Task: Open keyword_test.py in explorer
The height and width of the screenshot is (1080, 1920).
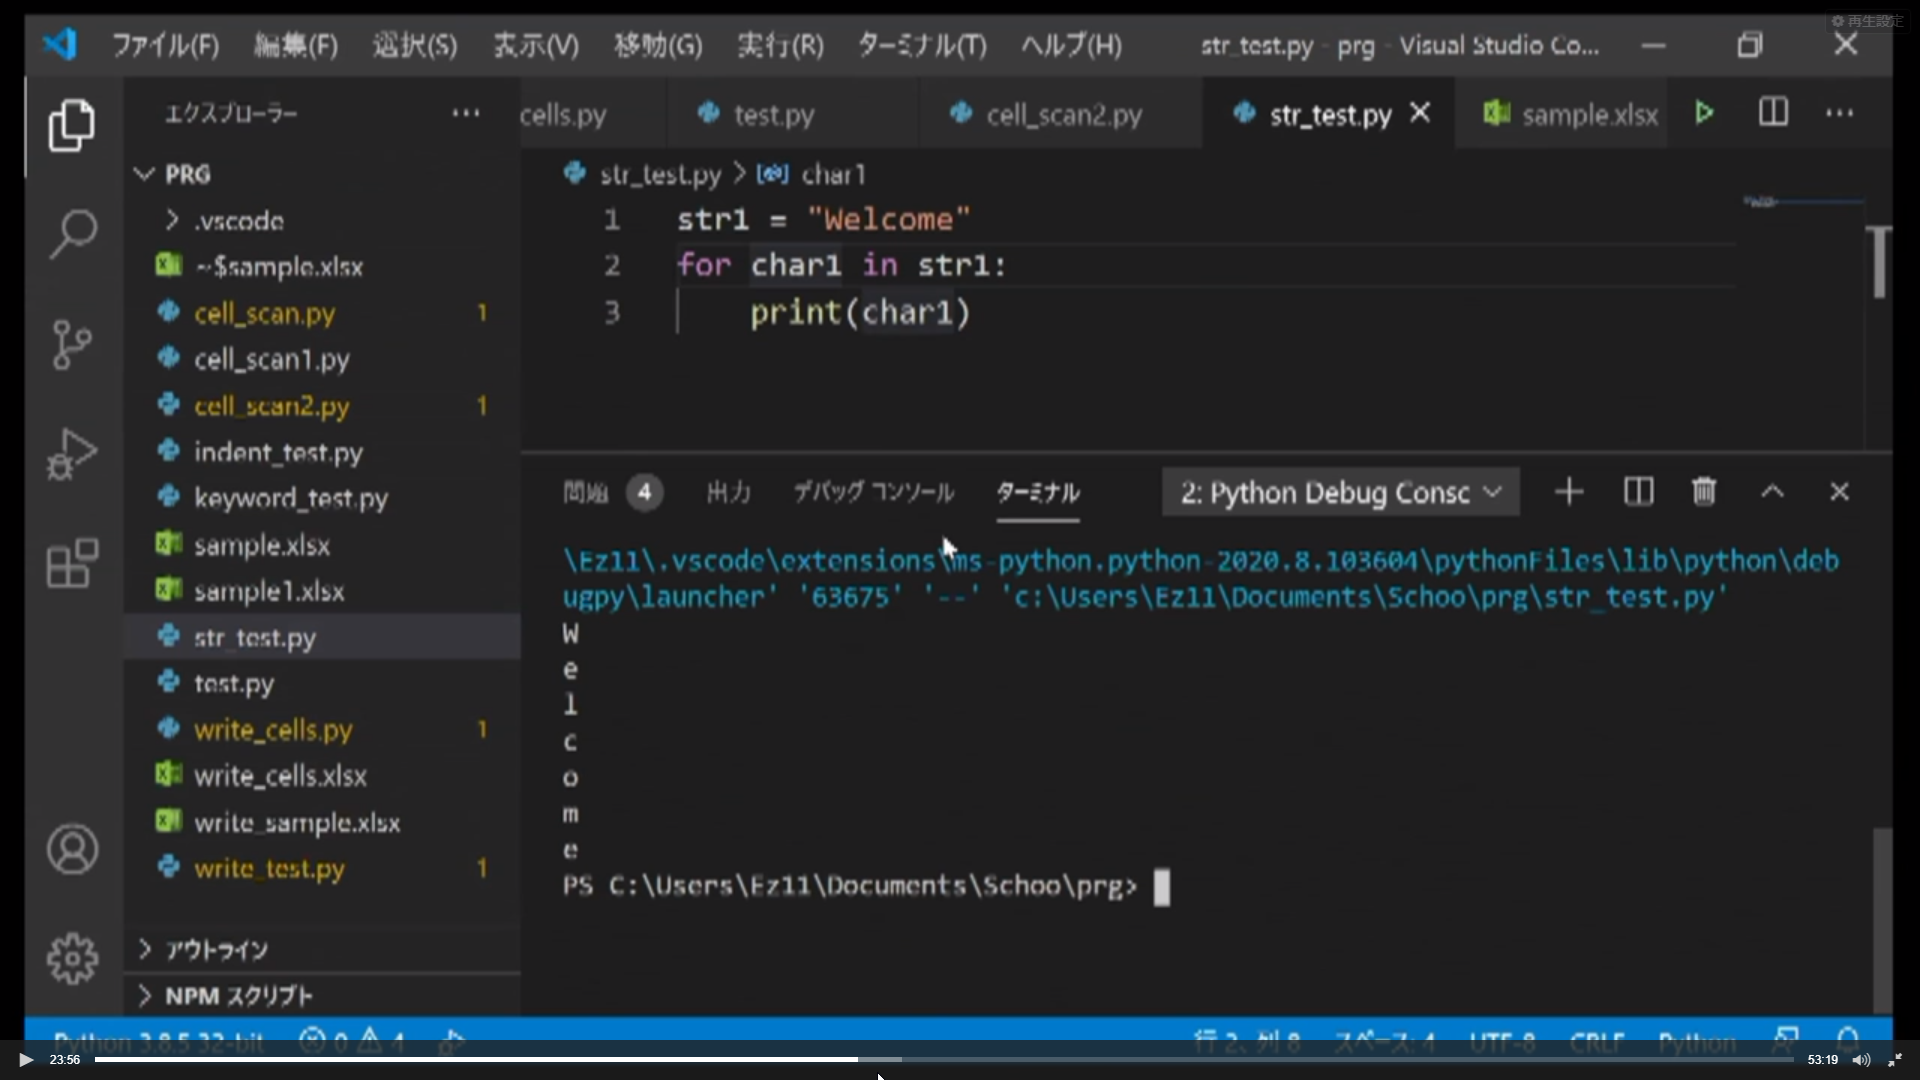Action: point(322,498)
